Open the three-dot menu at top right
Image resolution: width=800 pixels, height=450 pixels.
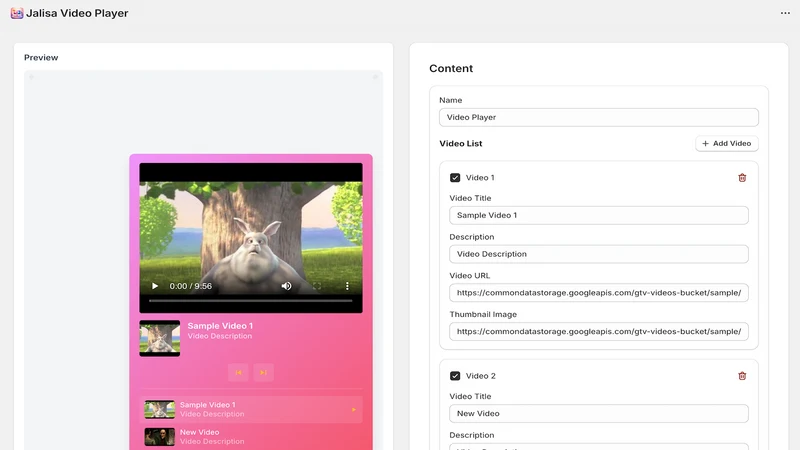(x=785, y=13)
